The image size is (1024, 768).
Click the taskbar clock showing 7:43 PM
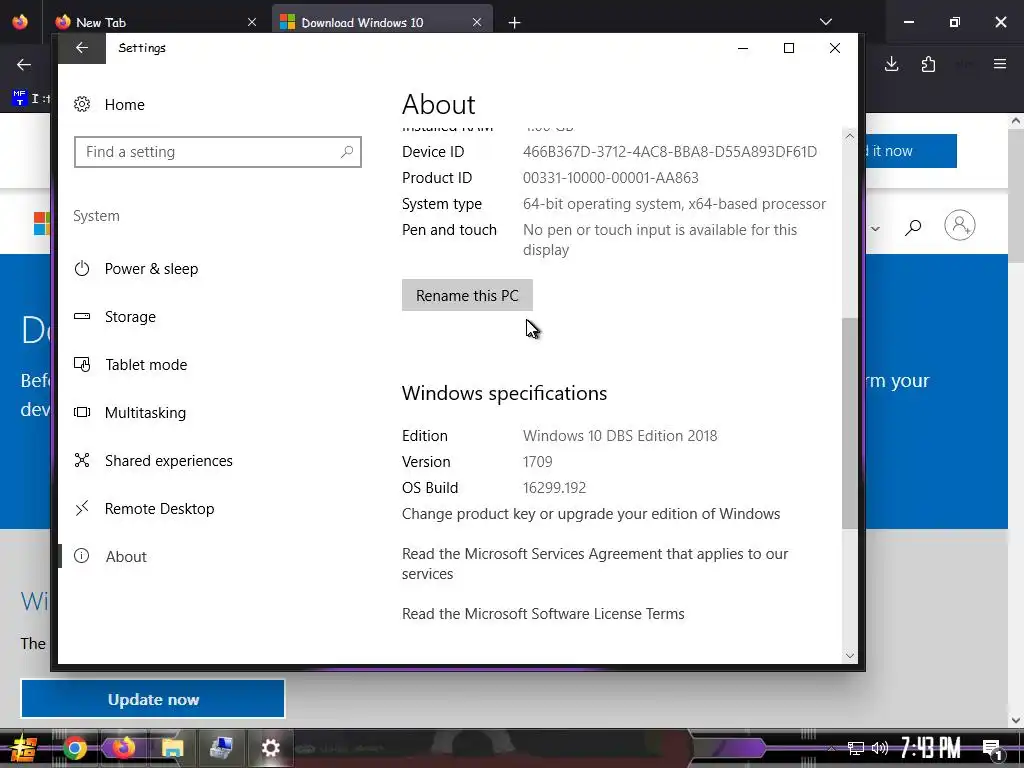click(931, 748)
